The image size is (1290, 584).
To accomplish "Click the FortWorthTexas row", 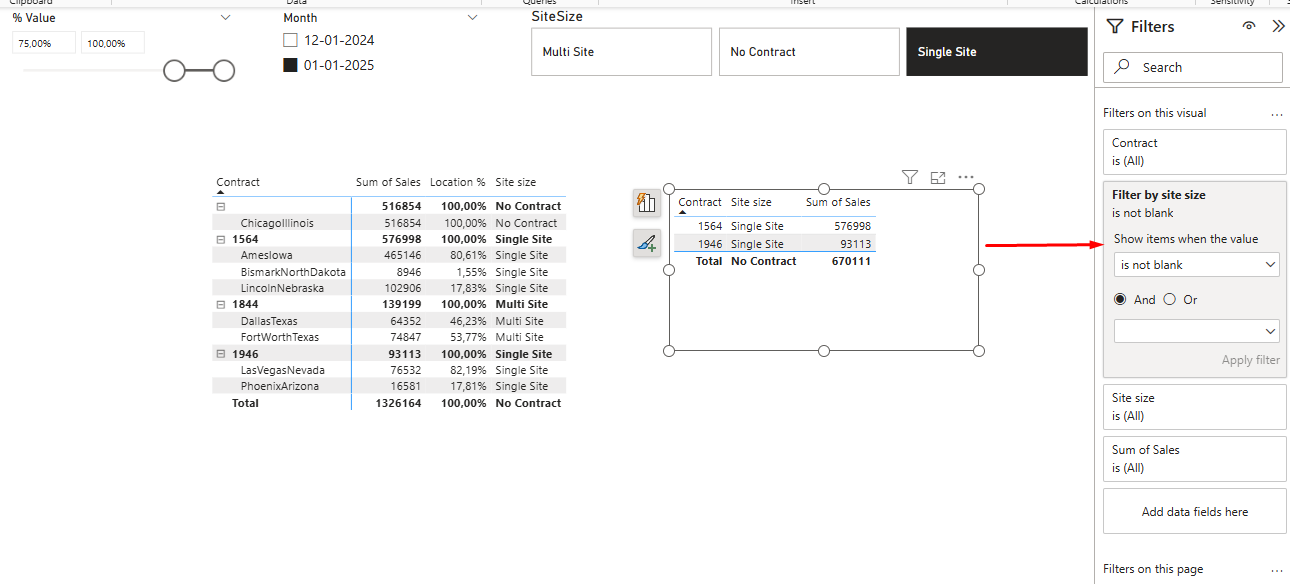I will click(x=389, y=337).
